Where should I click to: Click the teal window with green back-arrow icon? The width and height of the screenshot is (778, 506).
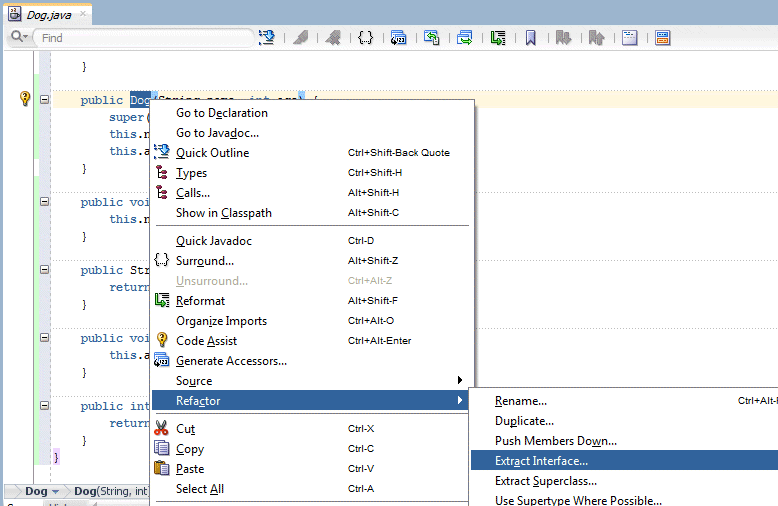(x=432, y=38)
